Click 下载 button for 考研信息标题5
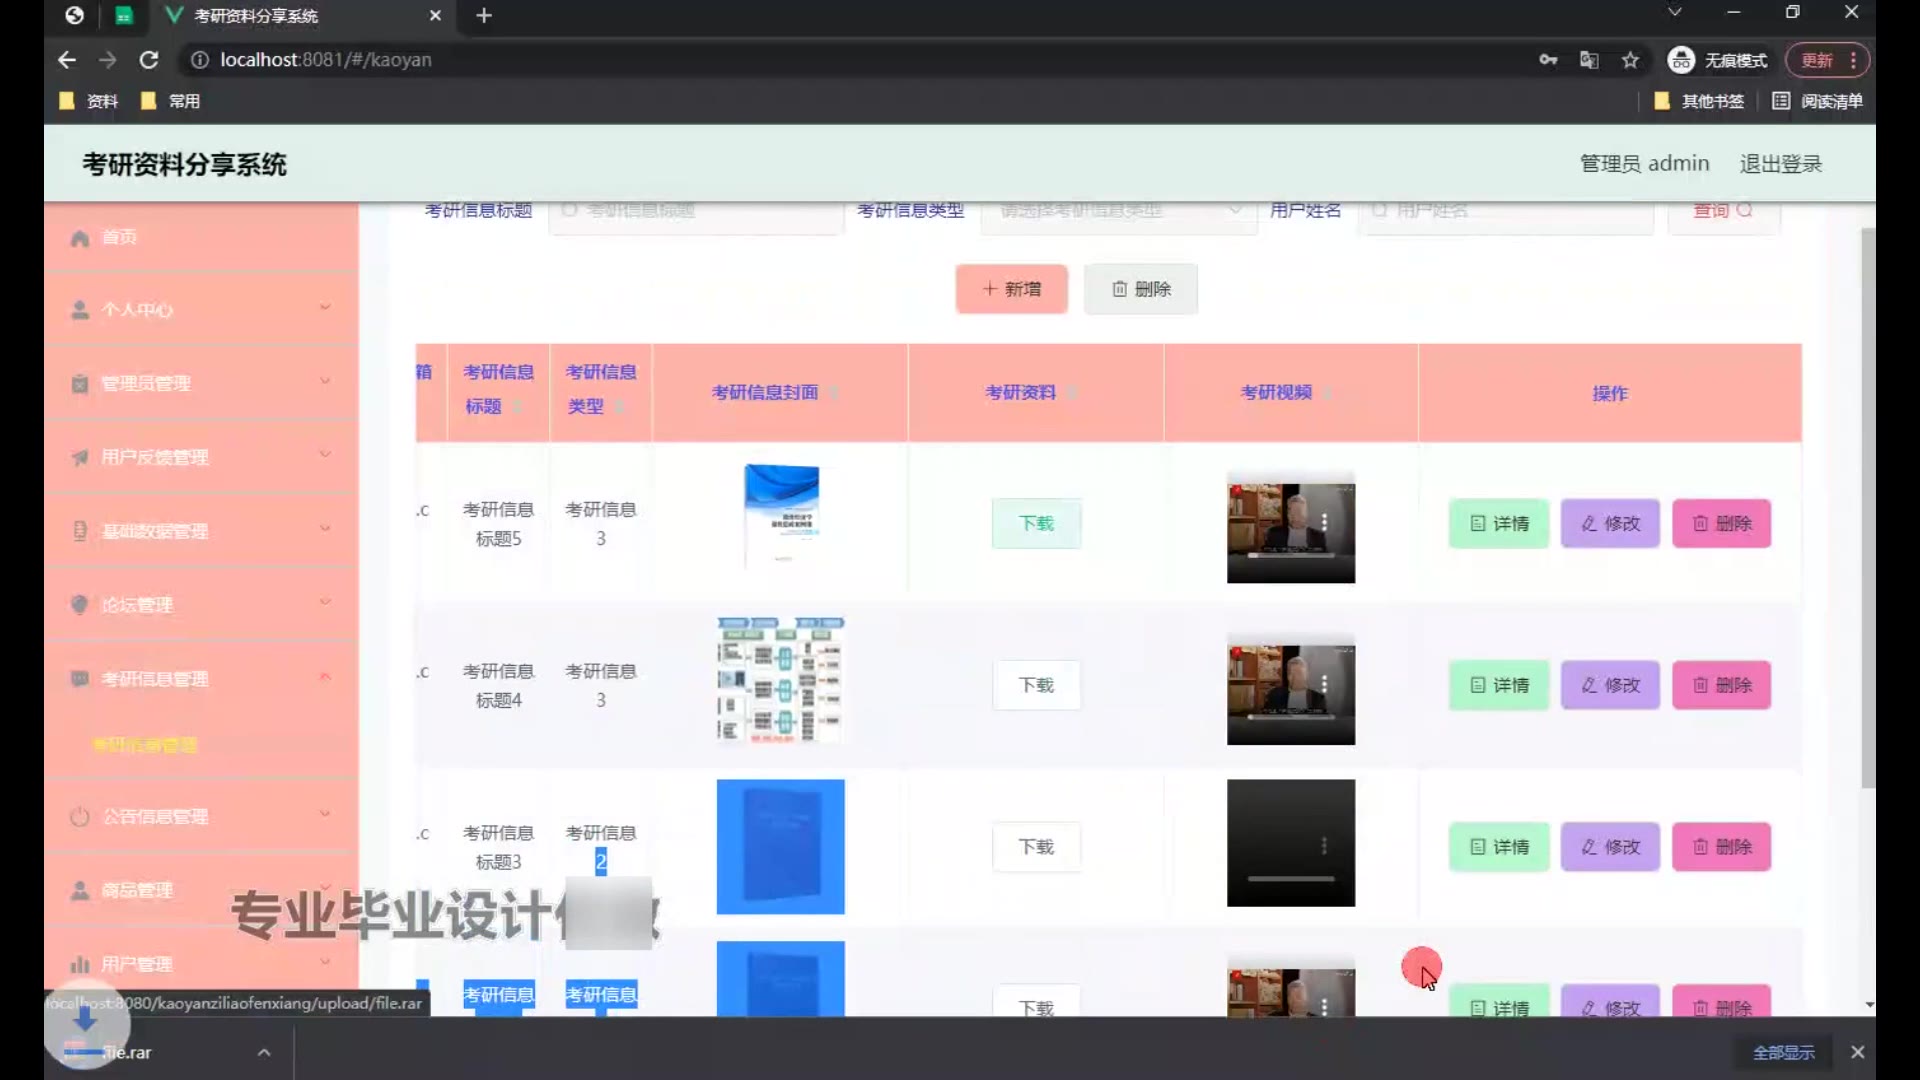This screenshot has width=1920, height=1080. click(1036, 524)
